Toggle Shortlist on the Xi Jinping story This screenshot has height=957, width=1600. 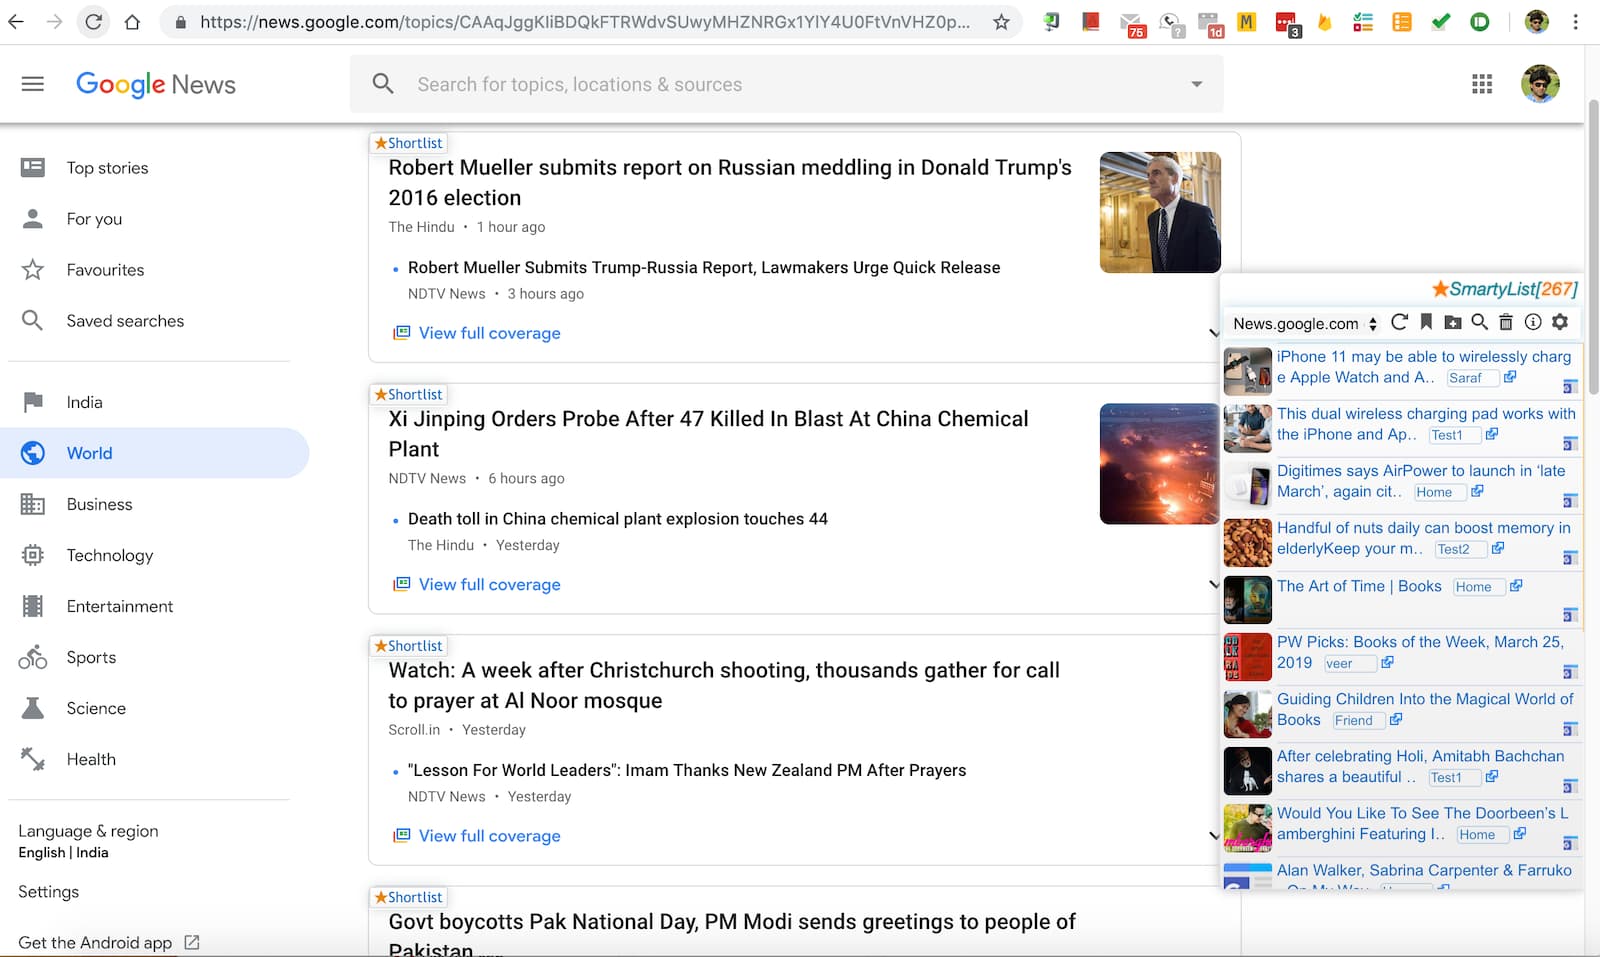(408, 394)
